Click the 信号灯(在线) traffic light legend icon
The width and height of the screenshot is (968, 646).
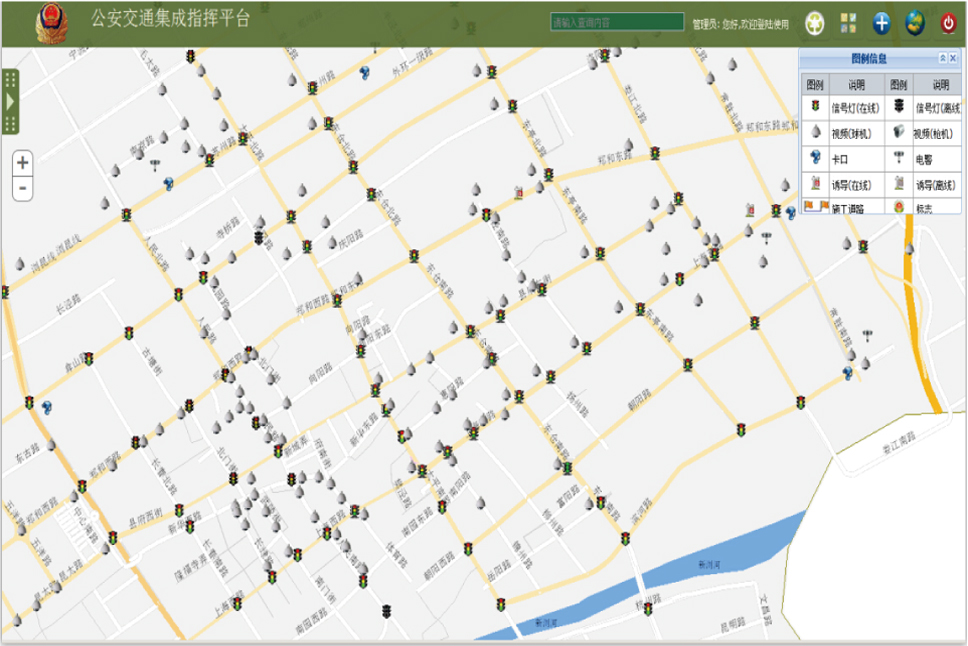tap(814, 107)
